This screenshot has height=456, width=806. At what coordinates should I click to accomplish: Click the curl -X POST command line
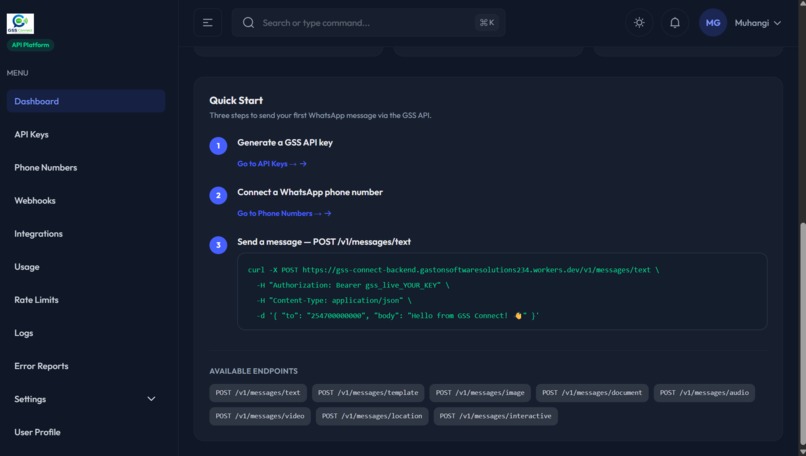(x=453, y=270)
